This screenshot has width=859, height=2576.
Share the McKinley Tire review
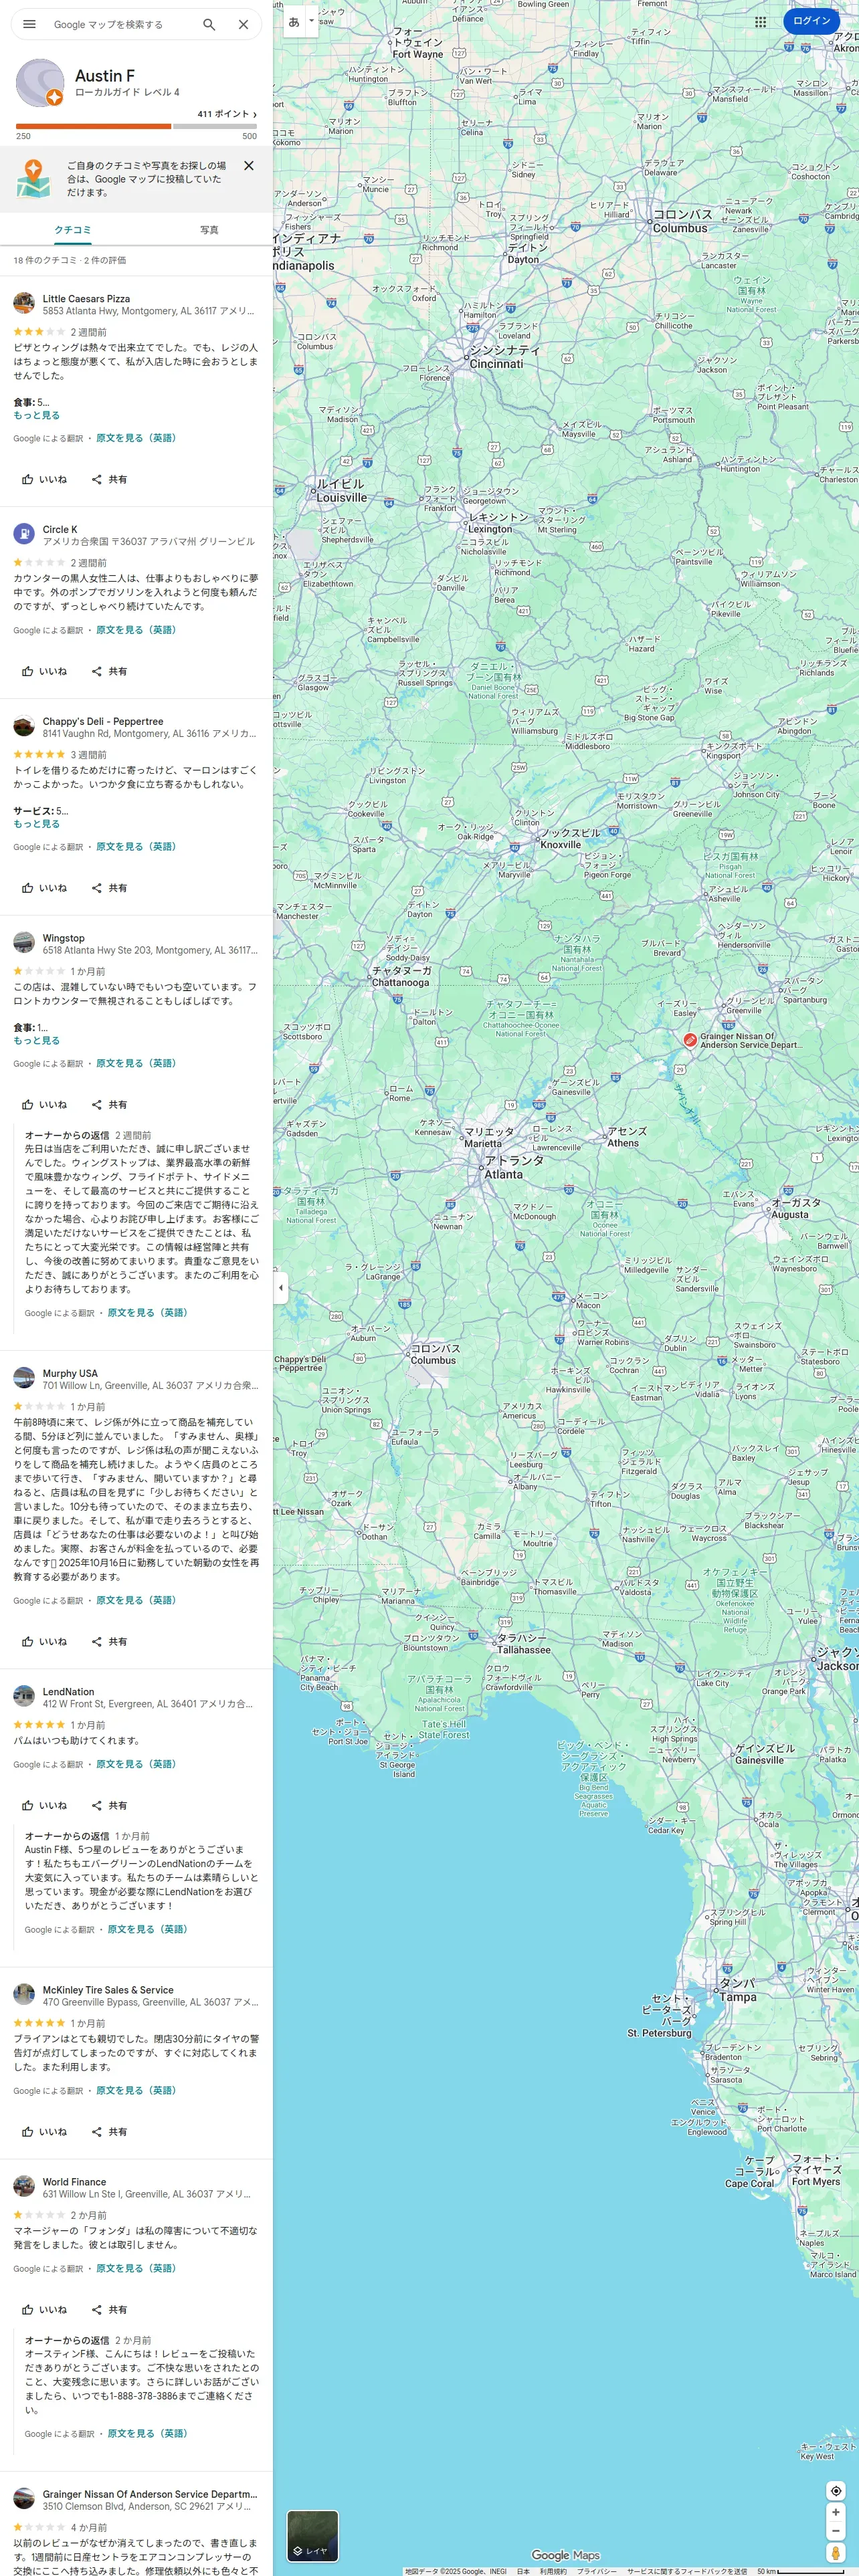[x=109, y=2132]
